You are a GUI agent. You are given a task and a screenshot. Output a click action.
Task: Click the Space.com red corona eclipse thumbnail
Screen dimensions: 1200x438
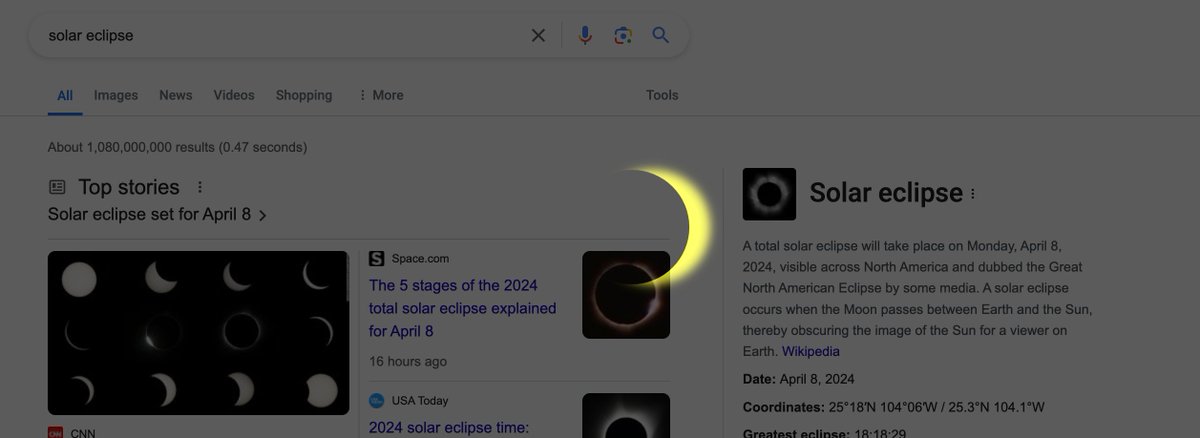click(x=626, y=295)
